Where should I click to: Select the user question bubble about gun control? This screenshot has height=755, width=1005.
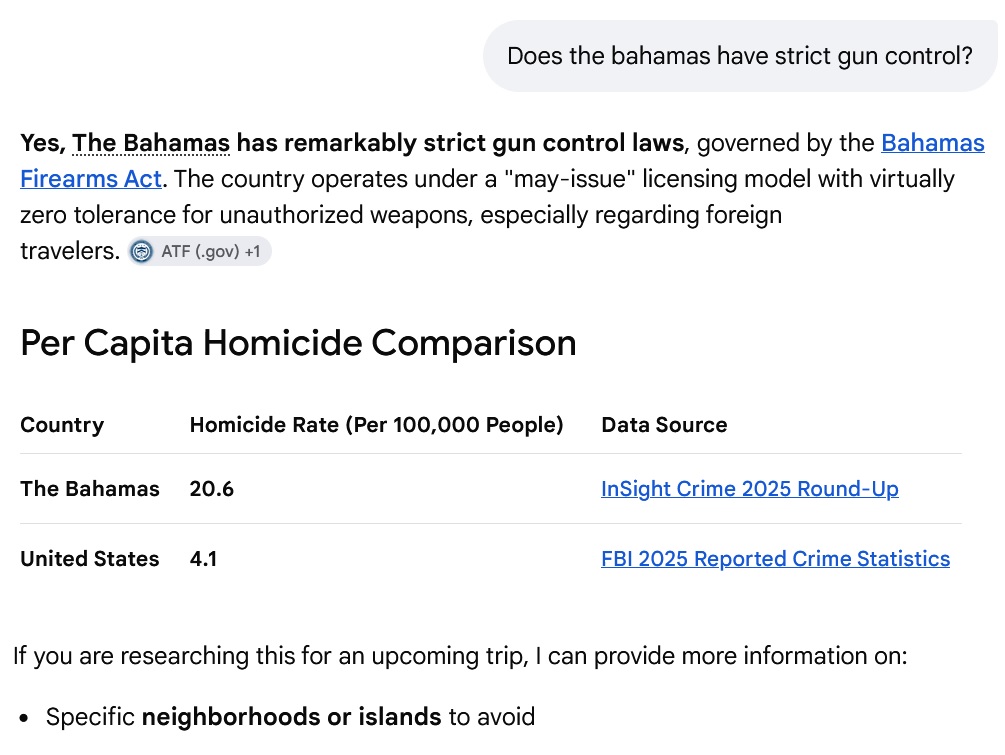(740, 56)
